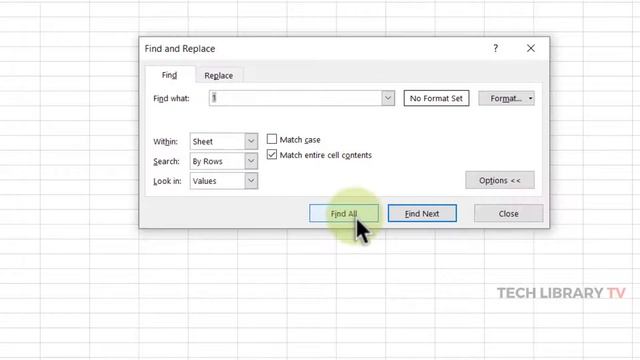Click the help question mark icon

(496, 49)
